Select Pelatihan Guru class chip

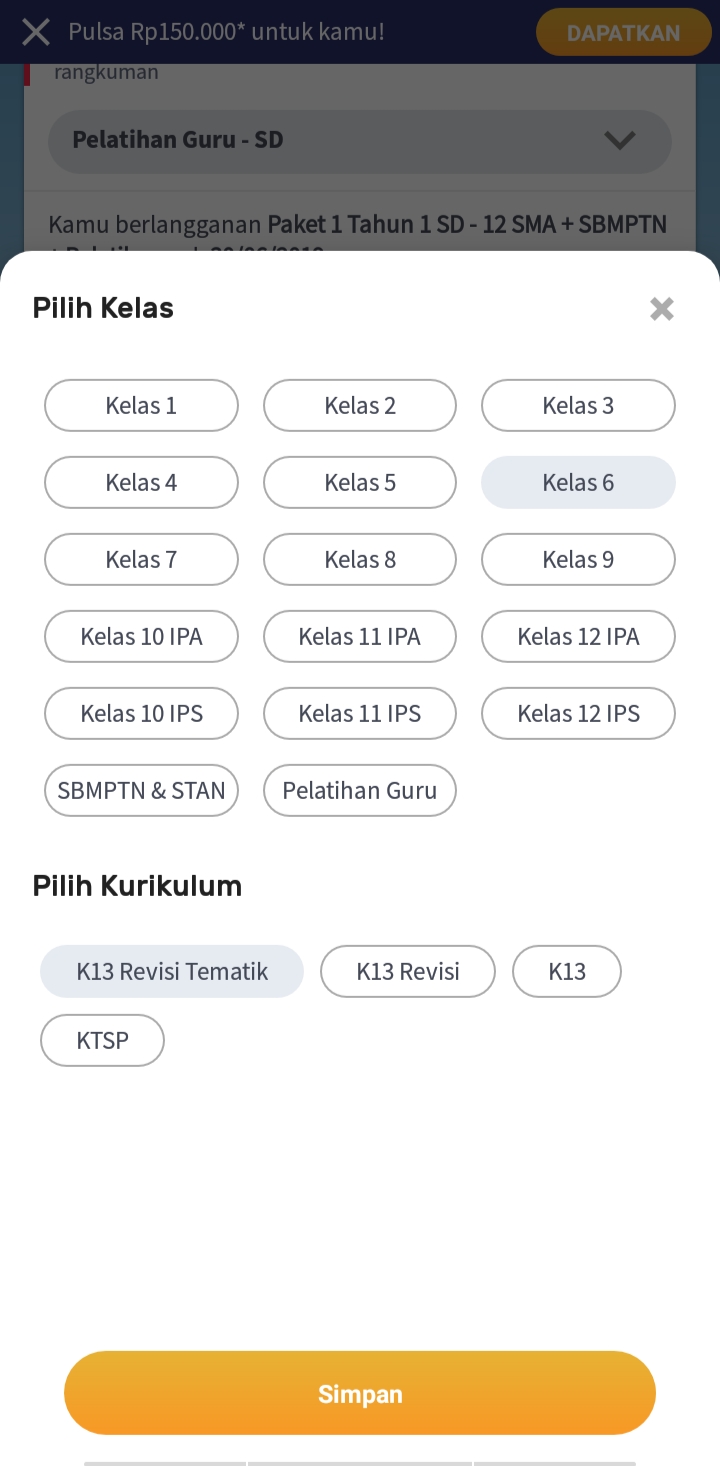[x=359, y=790]
